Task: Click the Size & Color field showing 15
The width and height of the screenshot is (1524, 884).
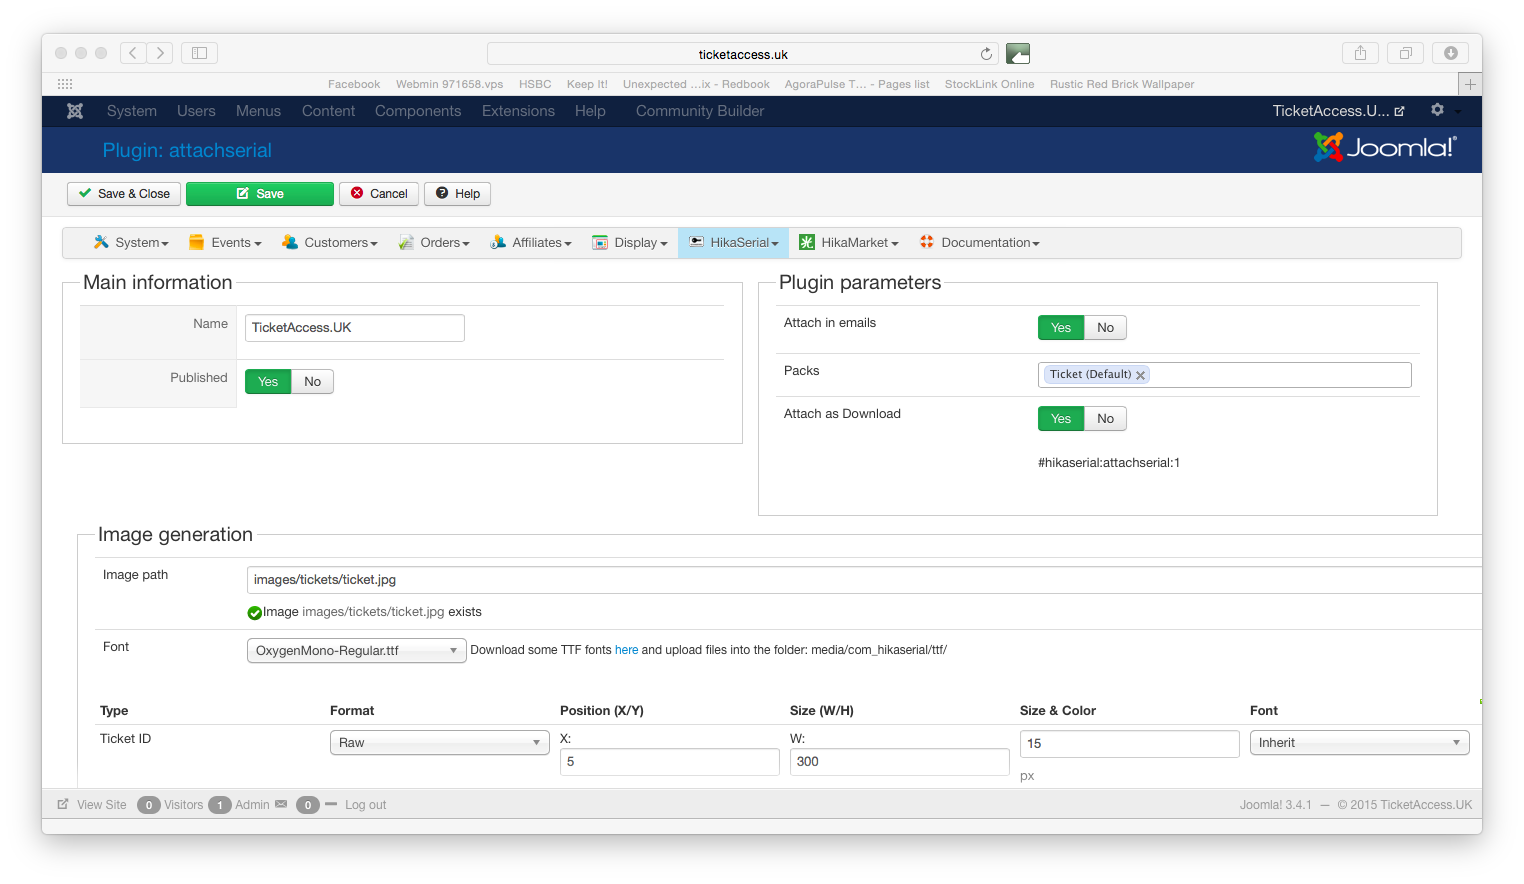Action: tap(1130, 744)
